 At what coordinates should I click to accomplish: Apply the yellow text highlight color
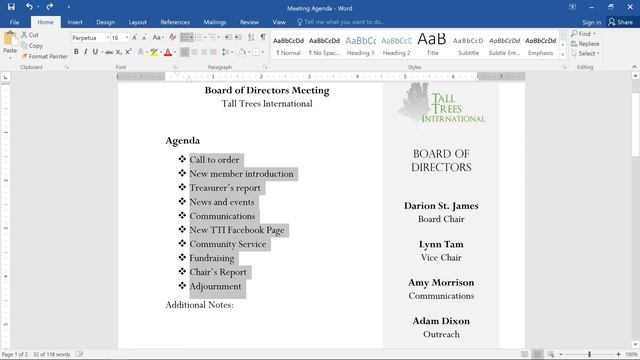click(154, 52)
